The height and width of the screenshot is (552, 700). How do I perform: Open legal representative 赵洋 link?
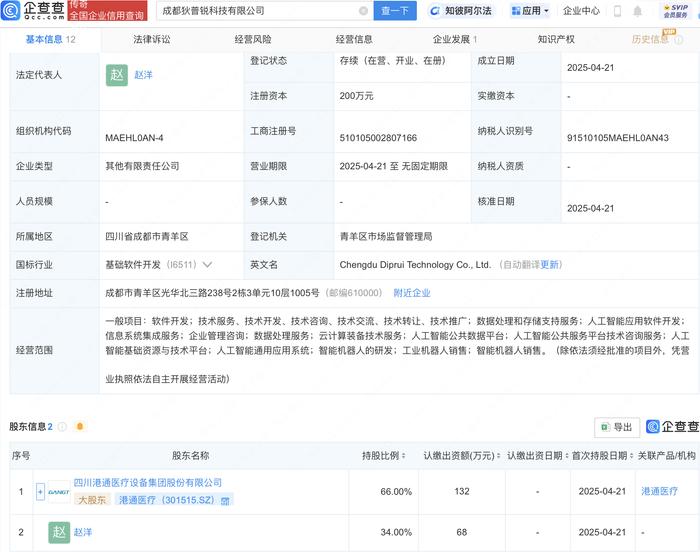143,75
